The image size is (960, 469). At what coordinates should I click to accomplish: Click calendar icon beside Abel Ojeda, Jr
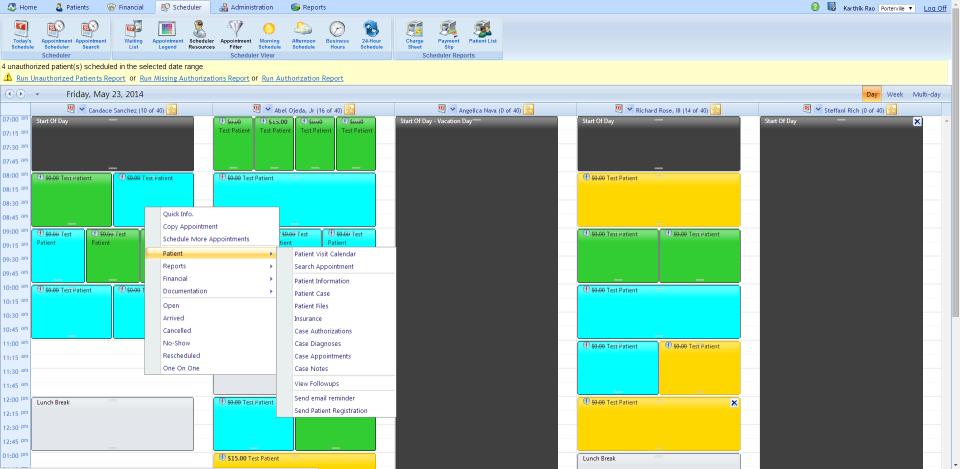[257, 109]
